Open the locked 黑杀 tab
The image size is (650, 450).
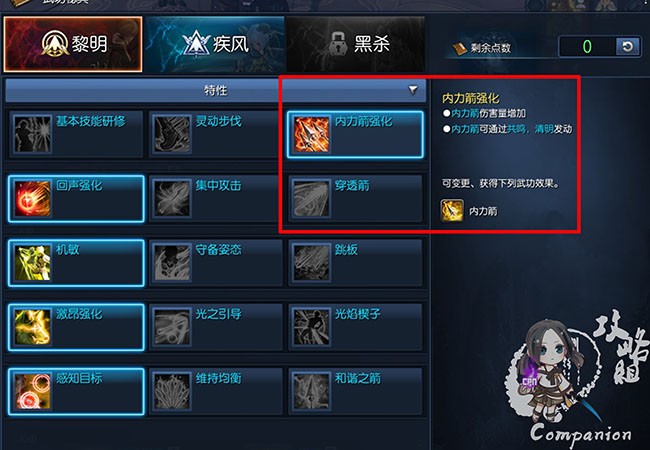pos(355,44)
